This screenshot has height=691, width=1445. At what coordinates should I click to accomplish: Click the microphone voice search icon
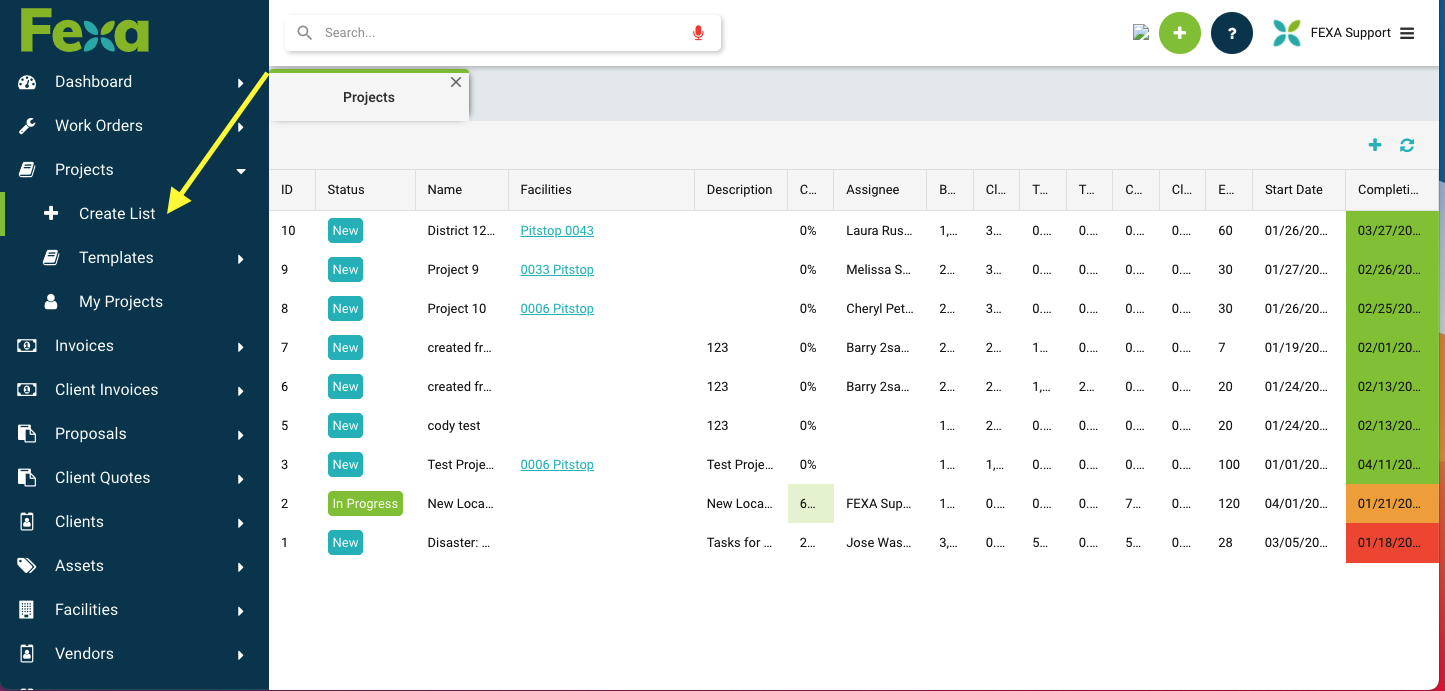[x=698, y=33]
